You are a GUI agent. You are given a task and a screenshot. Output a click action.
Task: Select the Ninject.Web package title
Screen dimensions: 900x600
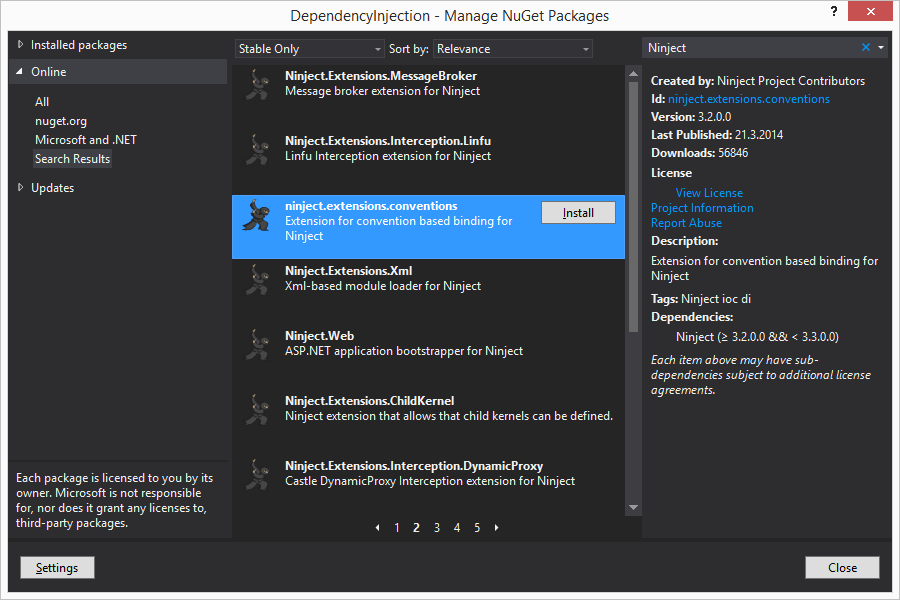coord(319,336)
